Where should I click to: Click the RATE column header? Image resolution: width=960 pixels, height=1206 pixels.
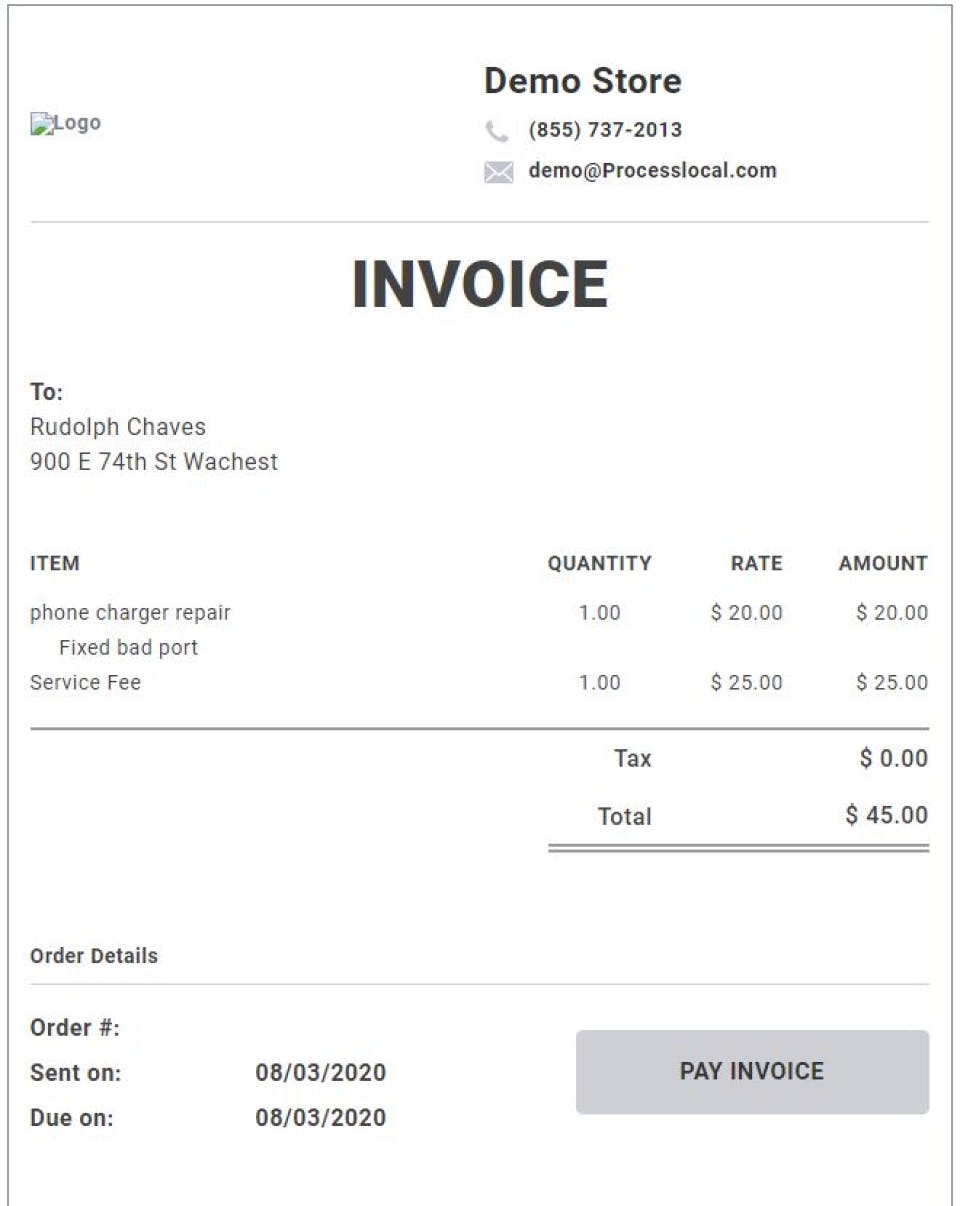point(756,563)
